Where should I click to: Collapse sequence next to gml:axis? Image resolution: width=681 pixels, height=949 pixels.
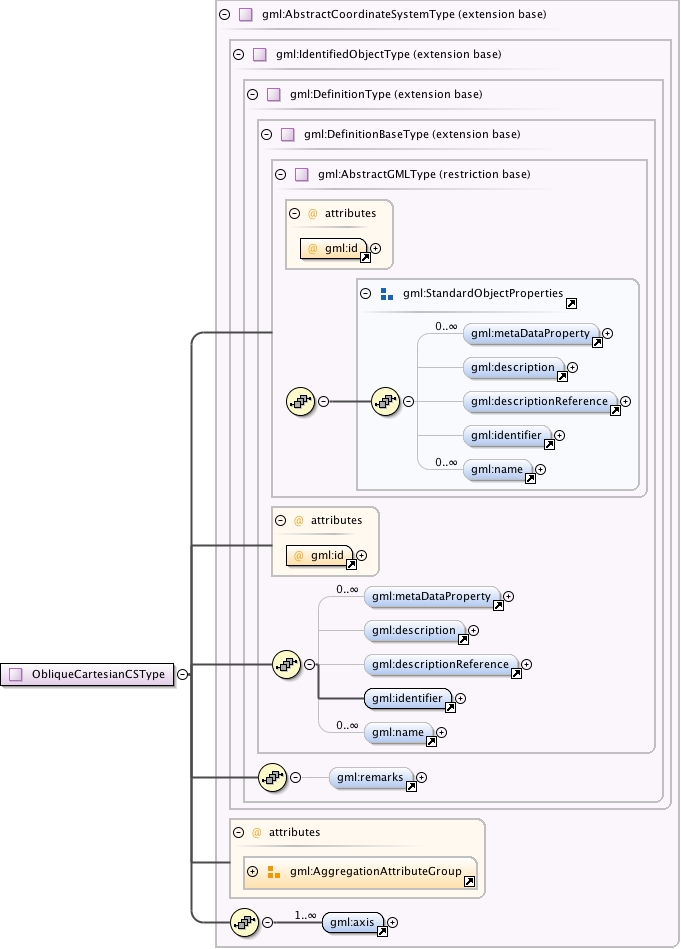[x=268, y=922]
